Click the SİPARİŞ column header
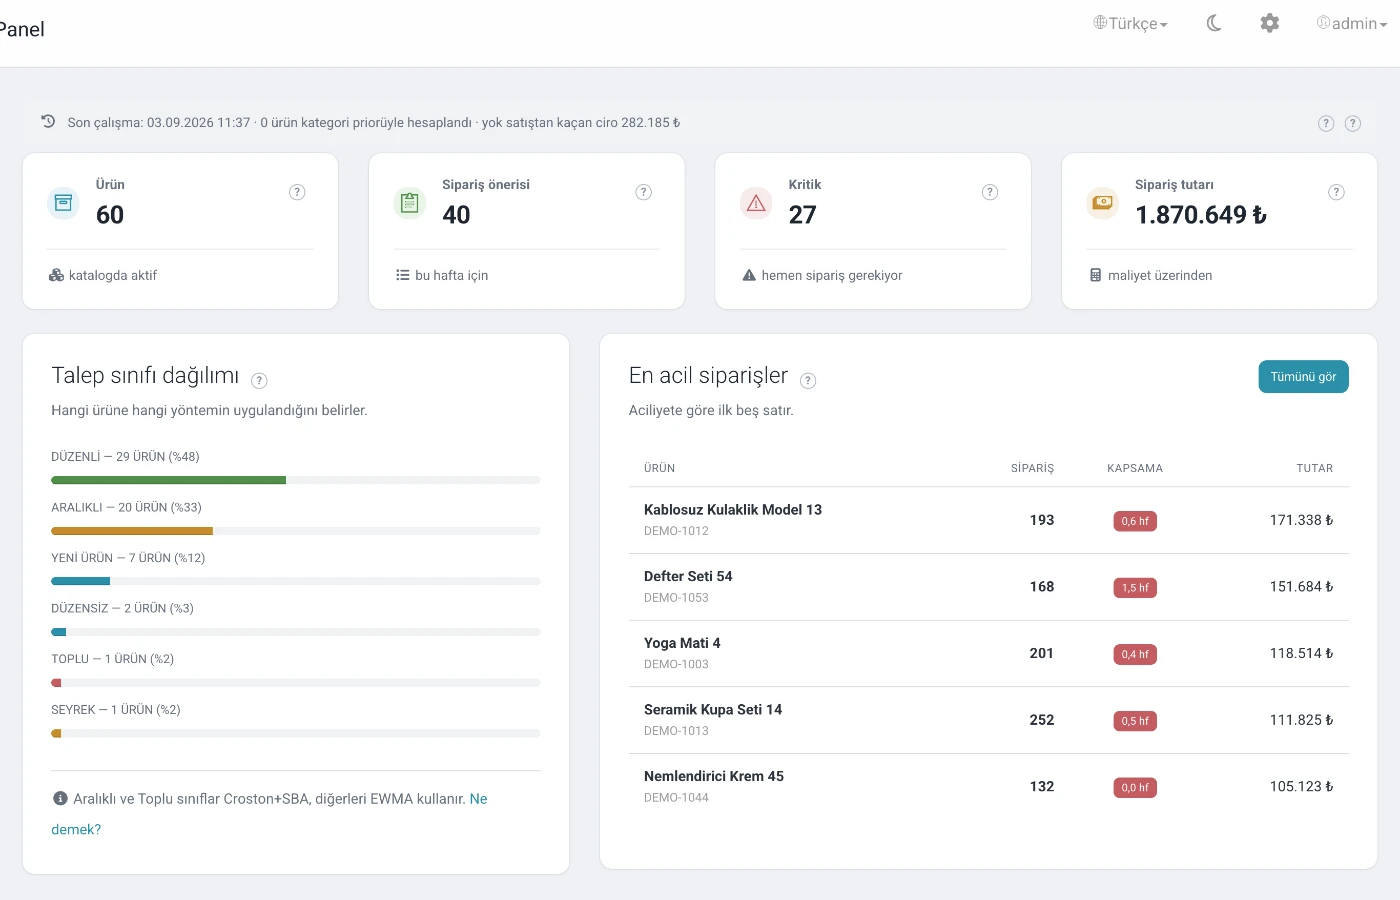The width and height of the screenshot is (1400, 900). [x=1032, y=468]
